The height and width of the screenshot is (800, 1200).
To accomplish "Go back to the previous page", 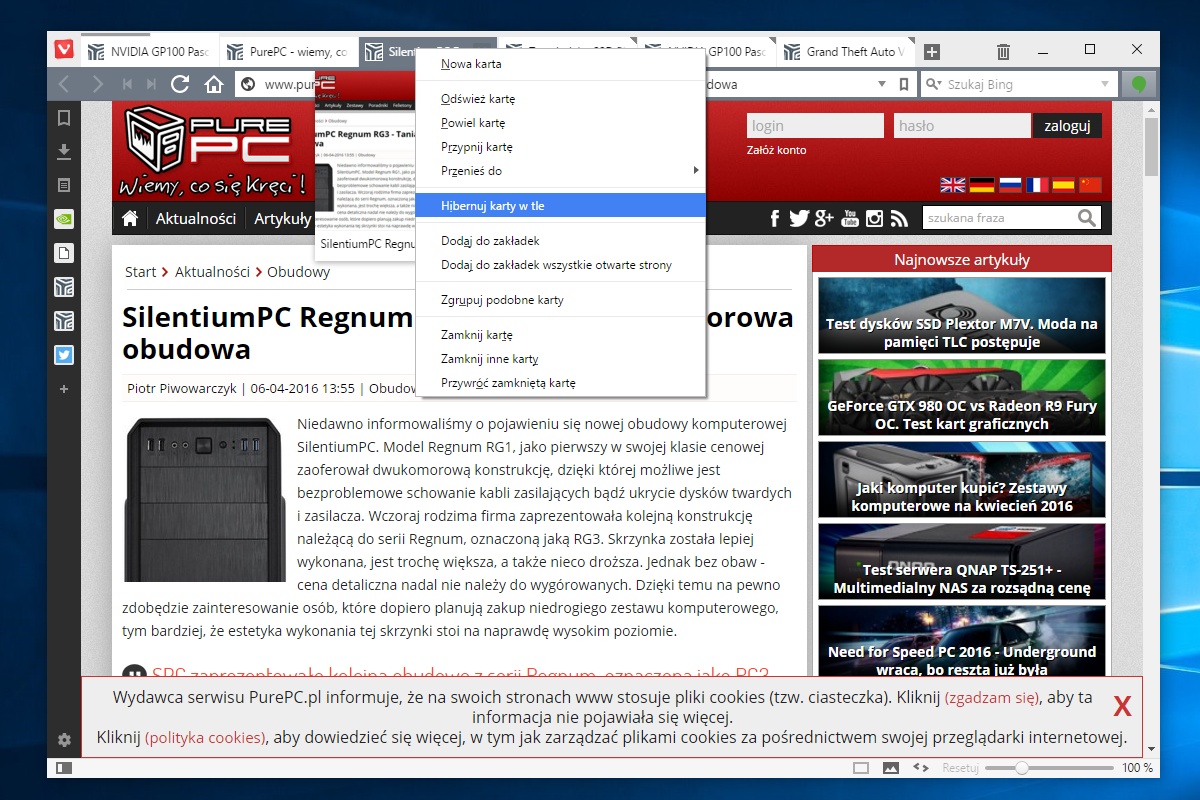I will (x=64, y=84).
